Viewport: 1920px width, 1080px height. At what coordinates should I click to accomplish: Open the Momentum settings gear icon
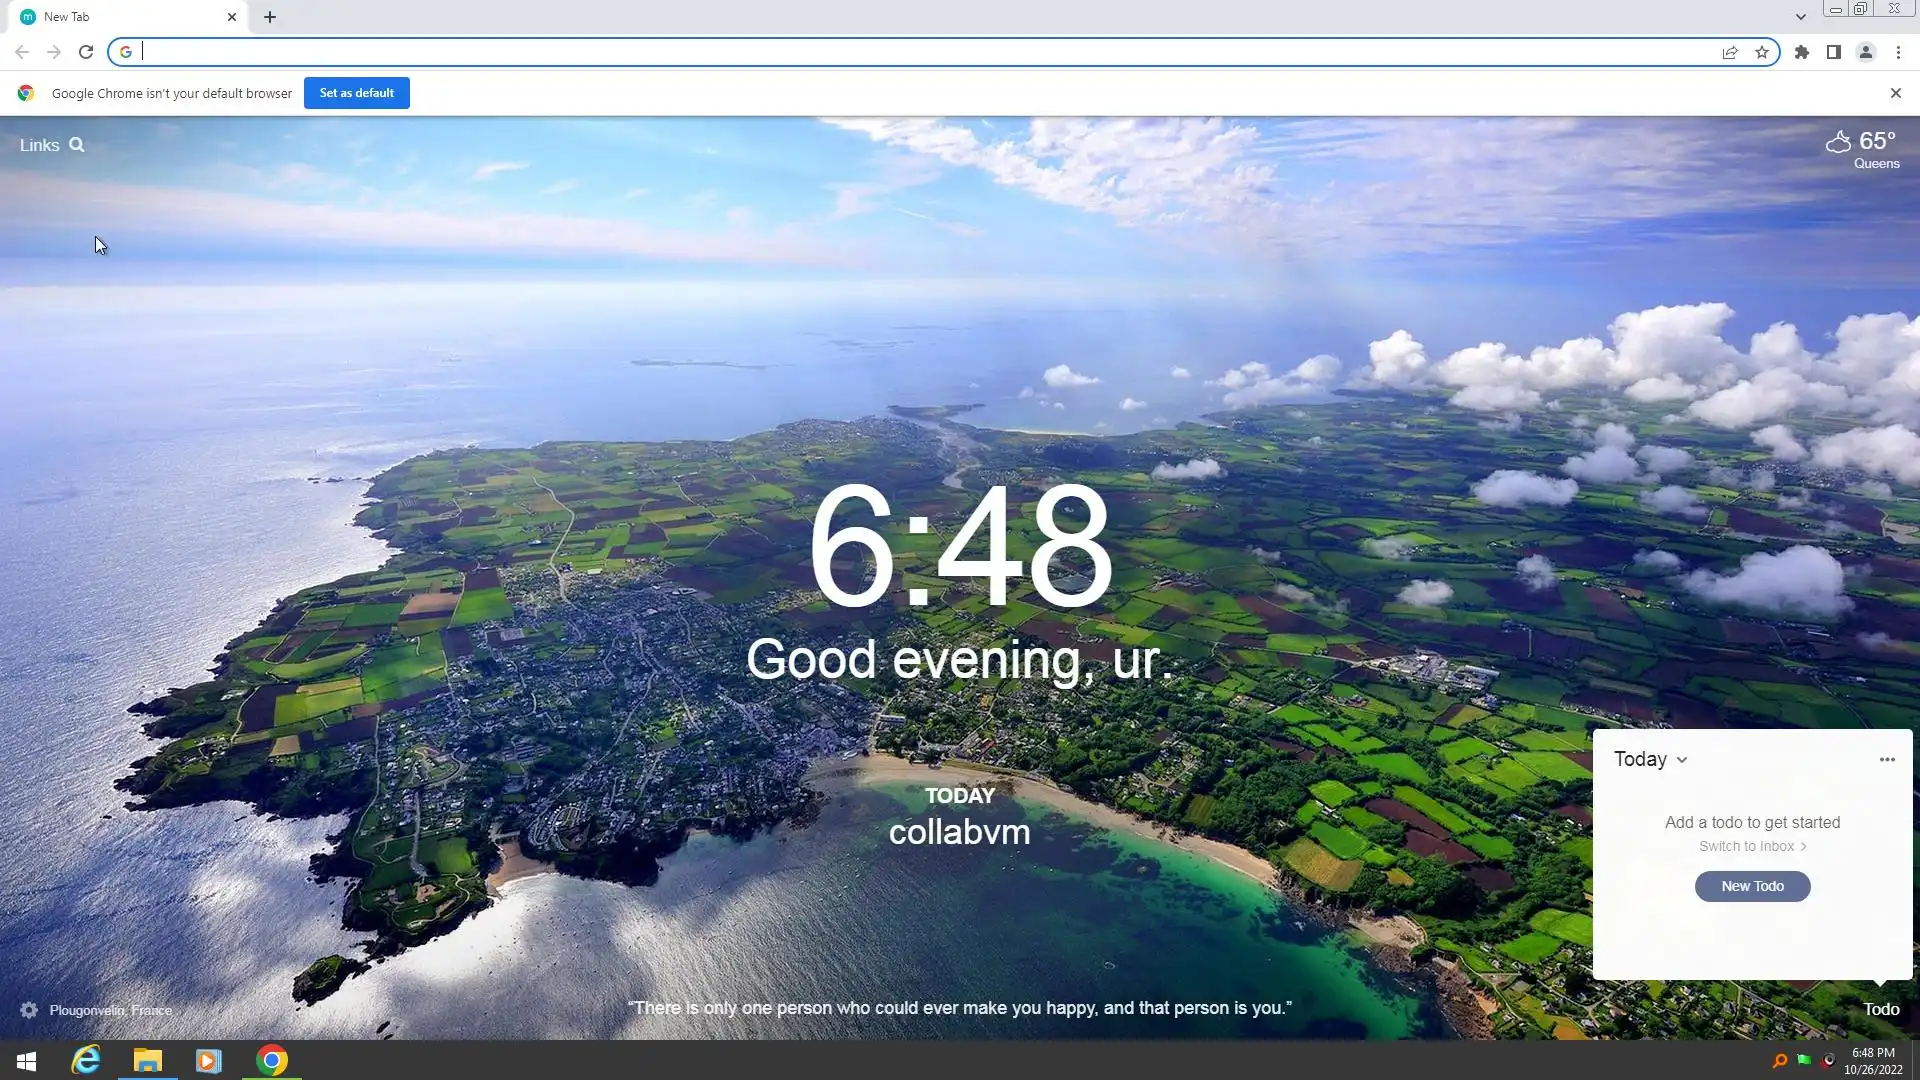pos(29,1010)
